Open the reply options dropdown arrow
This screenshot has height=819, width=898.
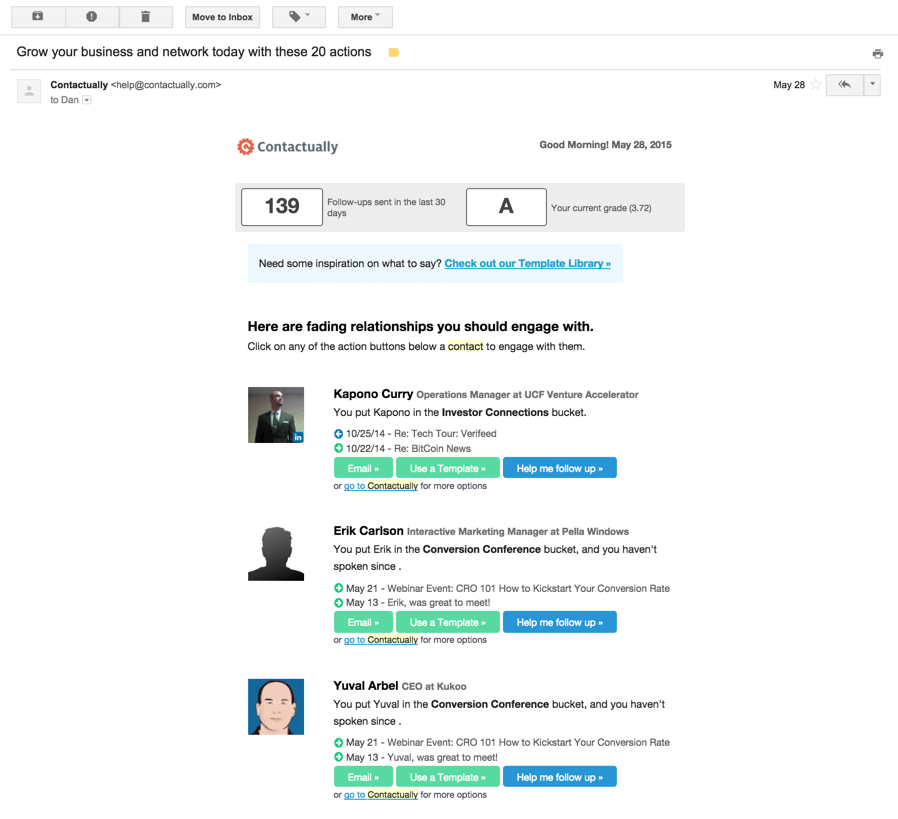(x=872, y=85)
